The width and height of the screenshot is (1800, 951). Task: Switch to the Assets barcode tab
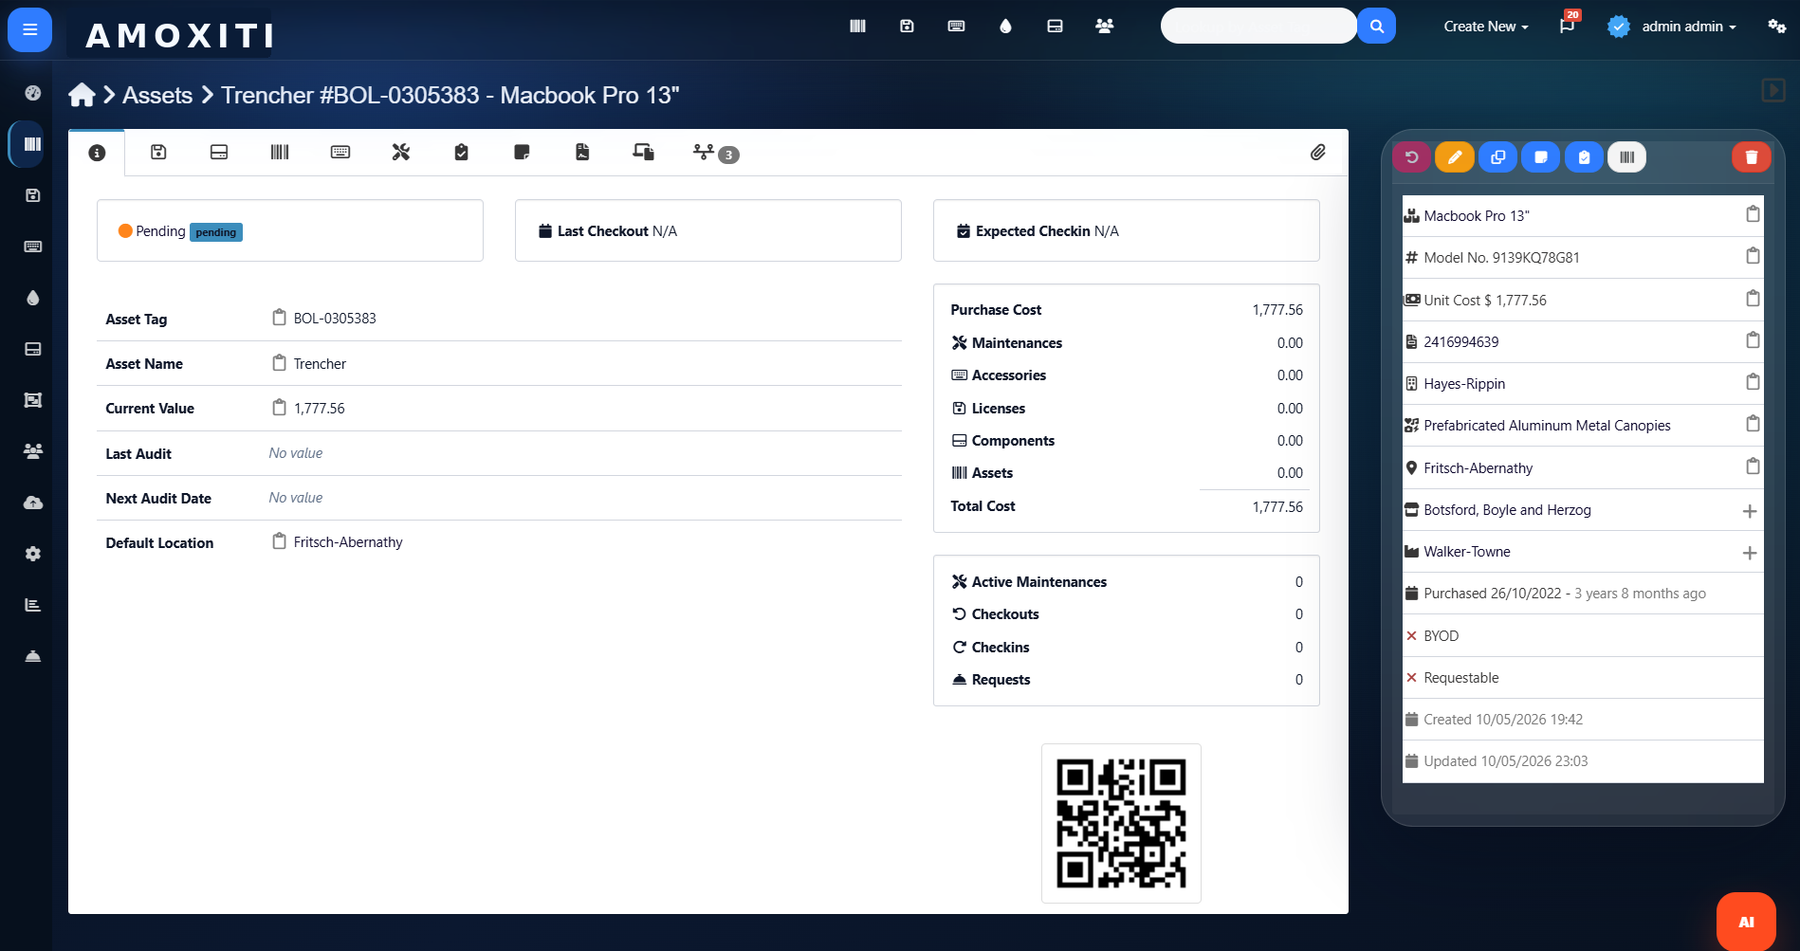280,152
